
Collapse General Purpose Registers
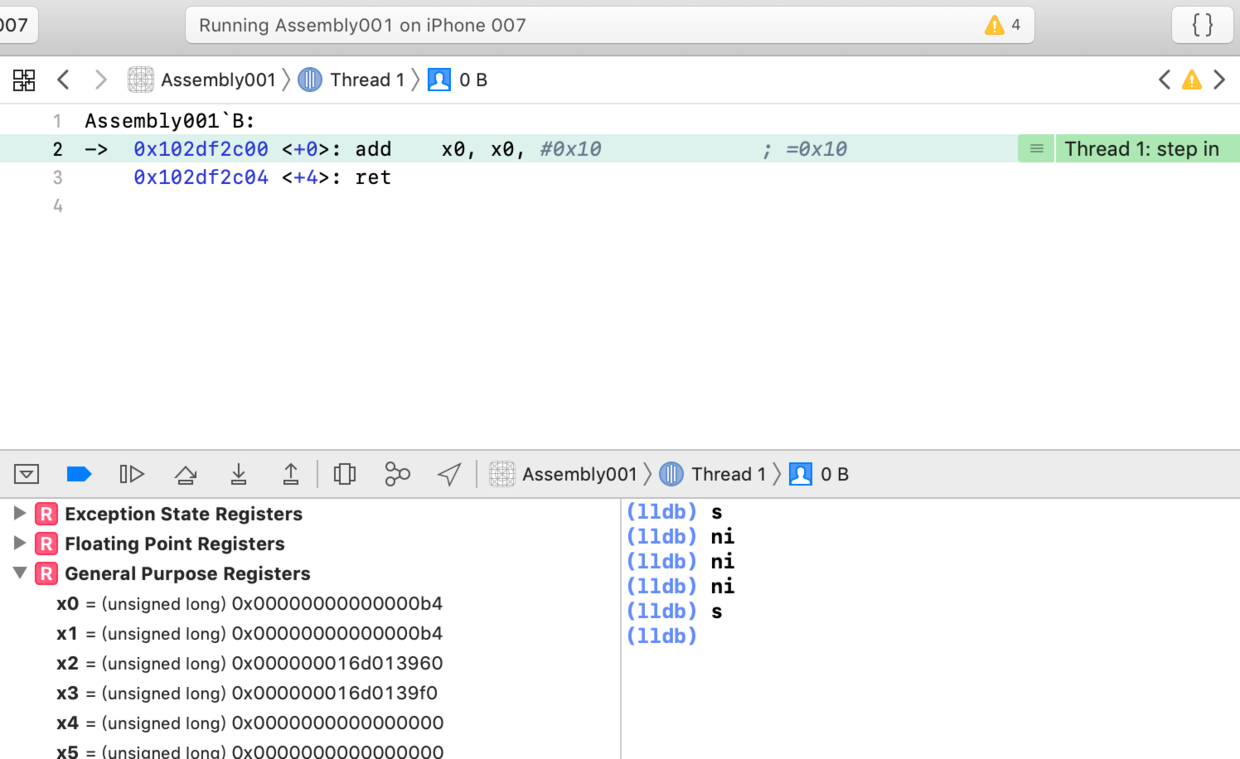click(19, 573)
